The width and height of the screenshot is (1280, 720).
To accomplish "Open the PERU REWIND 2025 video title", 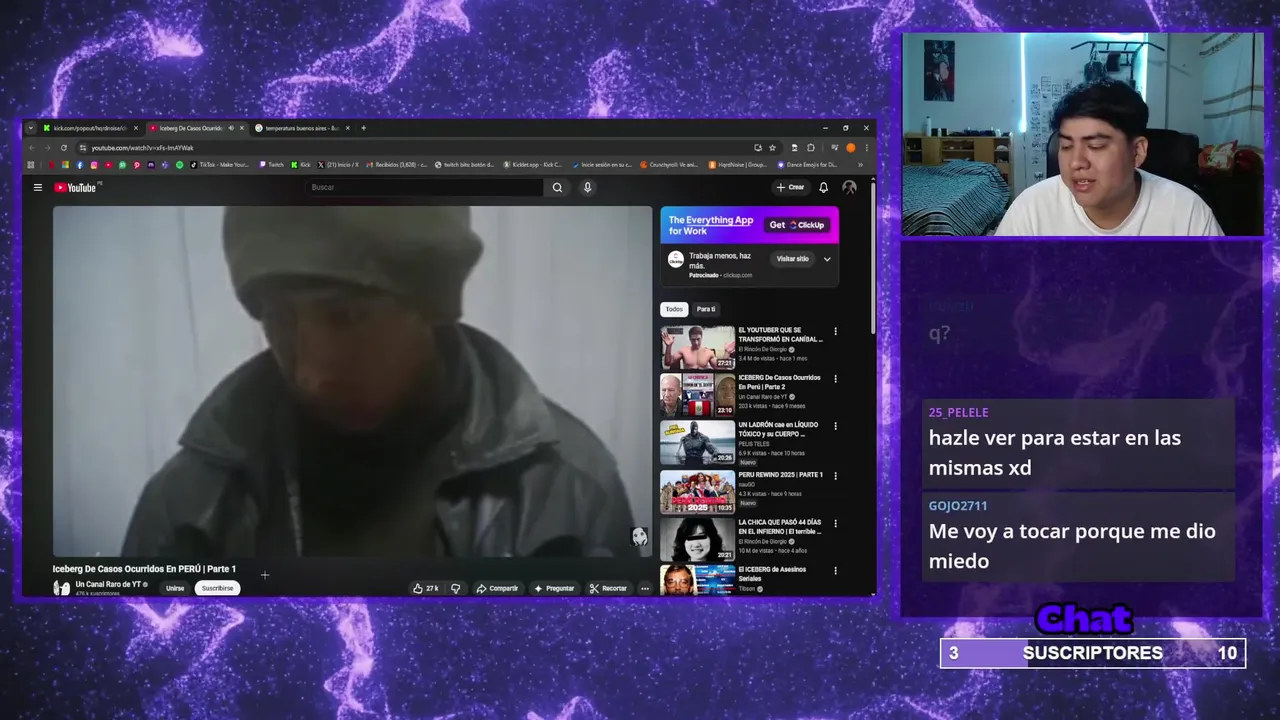I will coord(780,474).
